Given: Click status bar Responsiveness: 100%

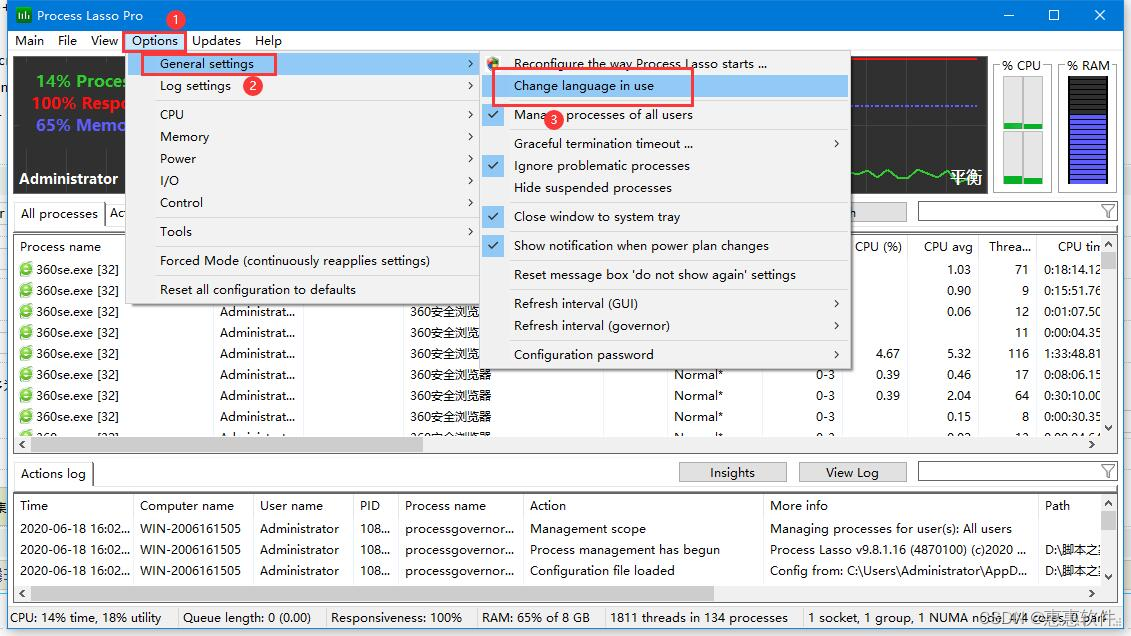Looking at the screenshot, I should point(397,618).
